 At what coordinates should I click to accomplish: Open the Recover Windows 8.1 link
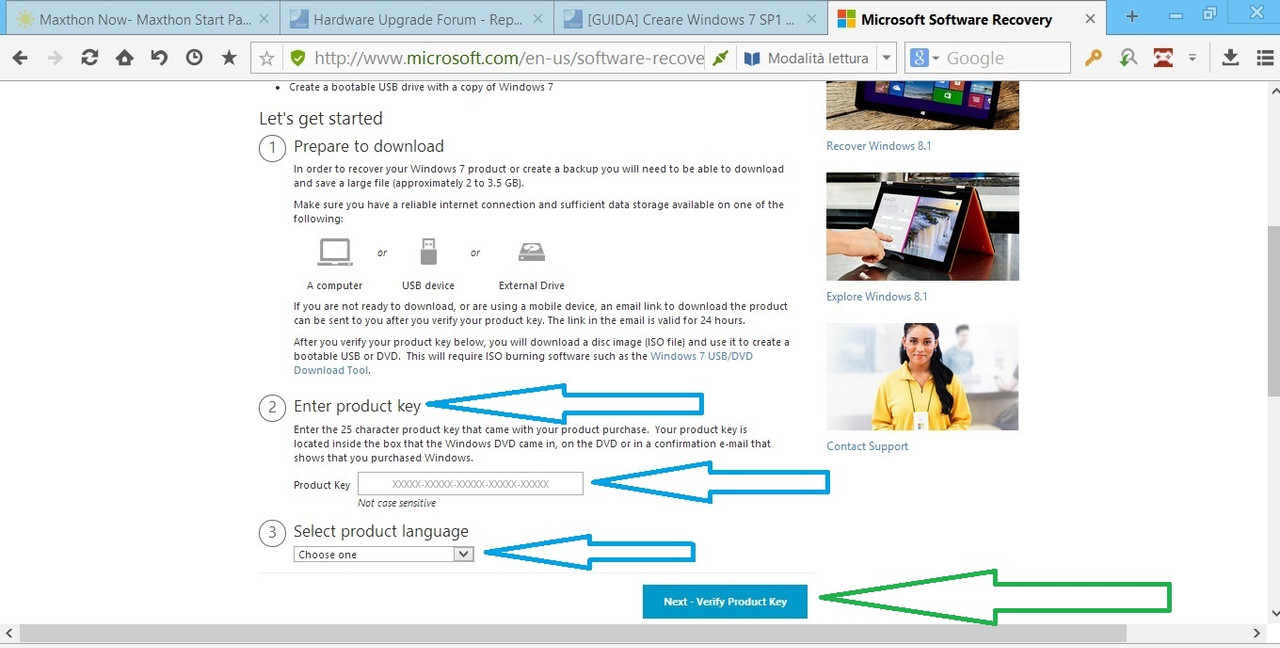click(x=879, y=146)
